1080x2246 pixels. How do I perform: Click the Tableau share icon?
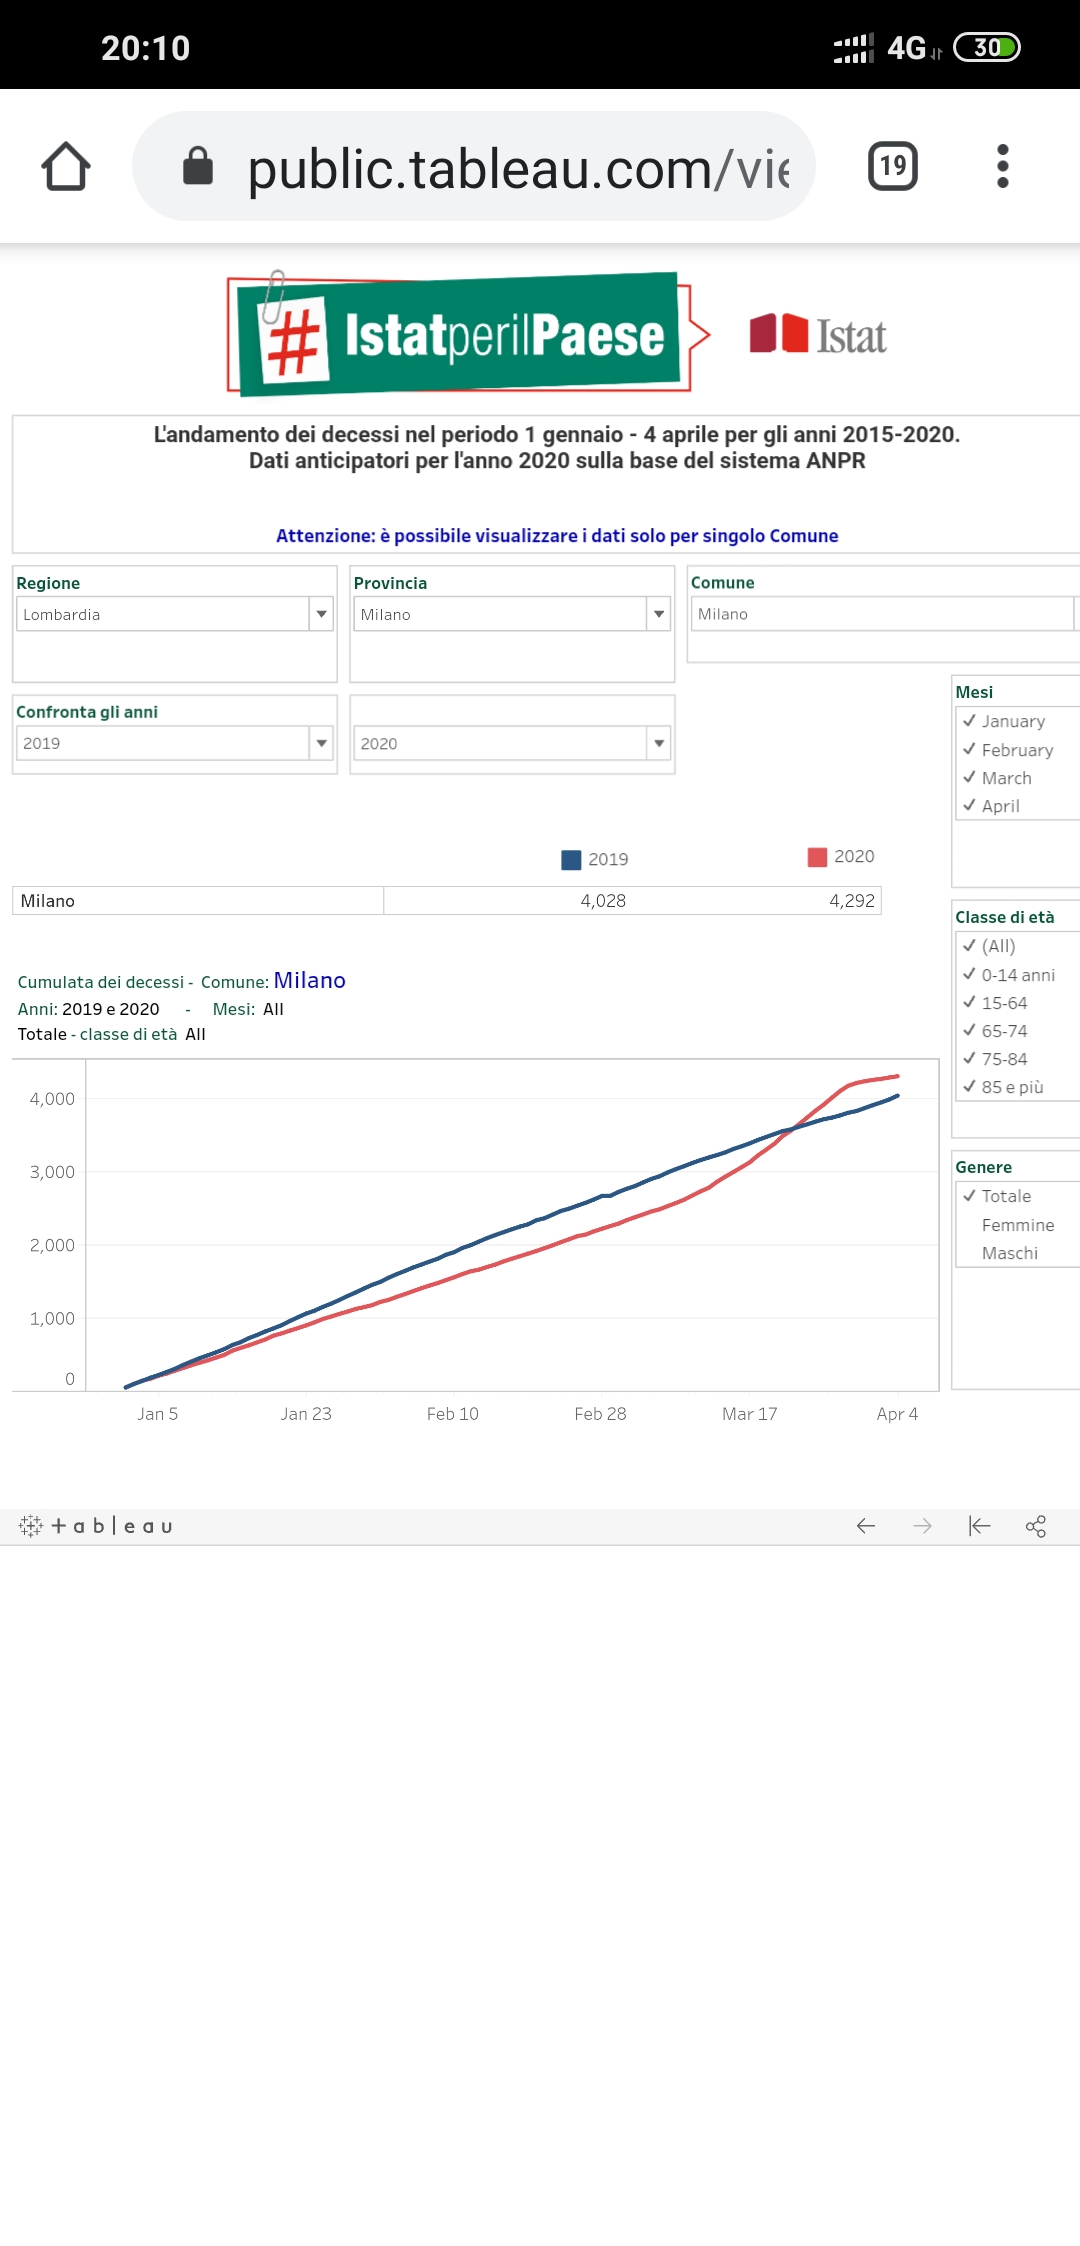(1036, 1525)
